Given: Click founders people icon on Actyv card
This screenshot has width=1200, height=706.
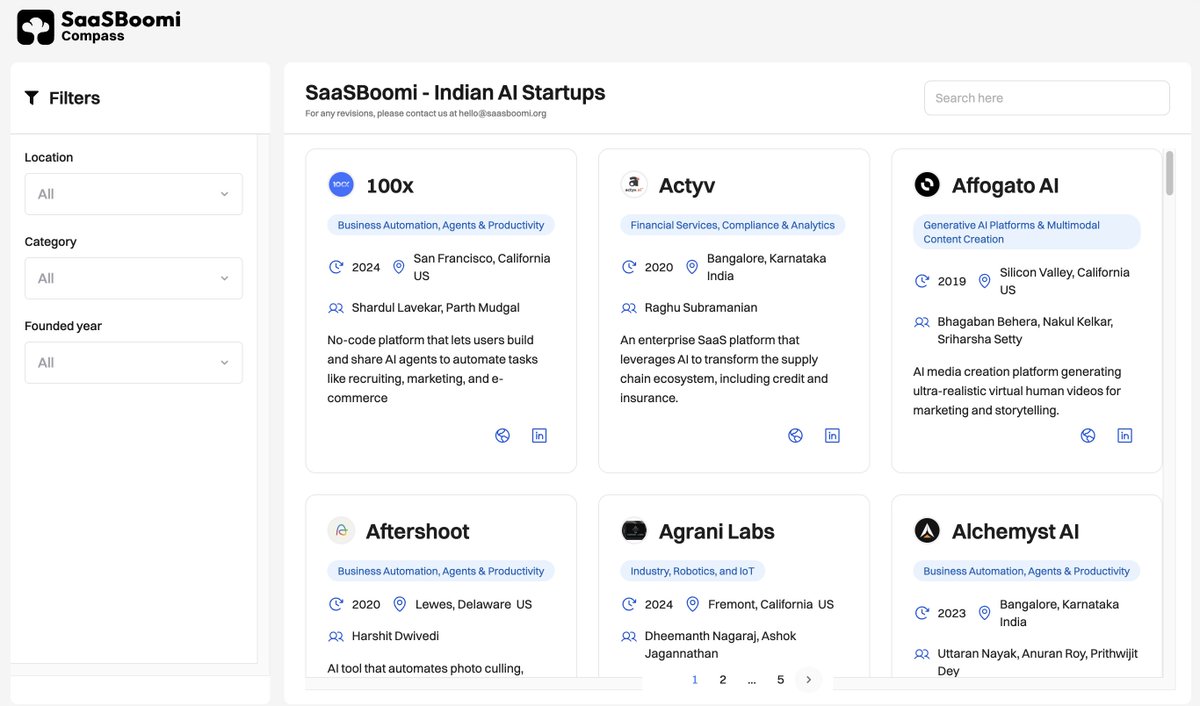Looking at the screenshot, I should click(x=629, y=308).
